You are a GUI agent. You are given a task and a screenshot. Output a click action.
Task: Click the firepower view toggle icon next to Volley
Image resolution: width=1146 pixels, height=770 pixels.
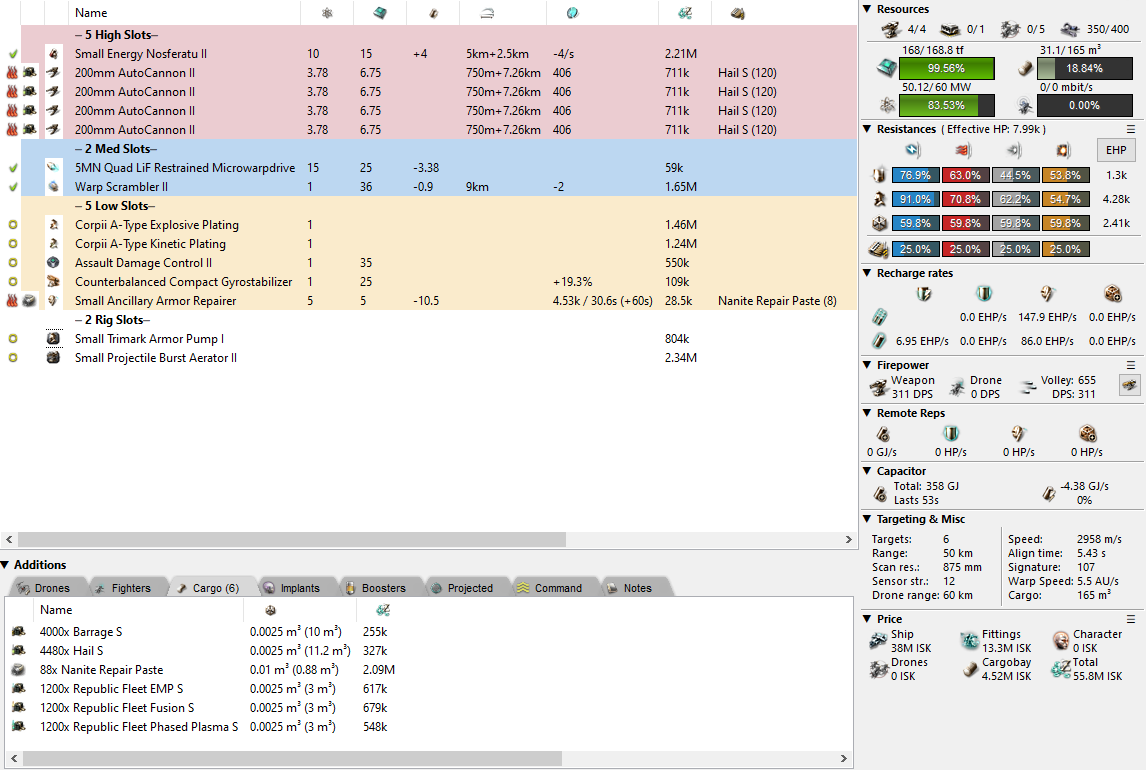click(1129, 385)
